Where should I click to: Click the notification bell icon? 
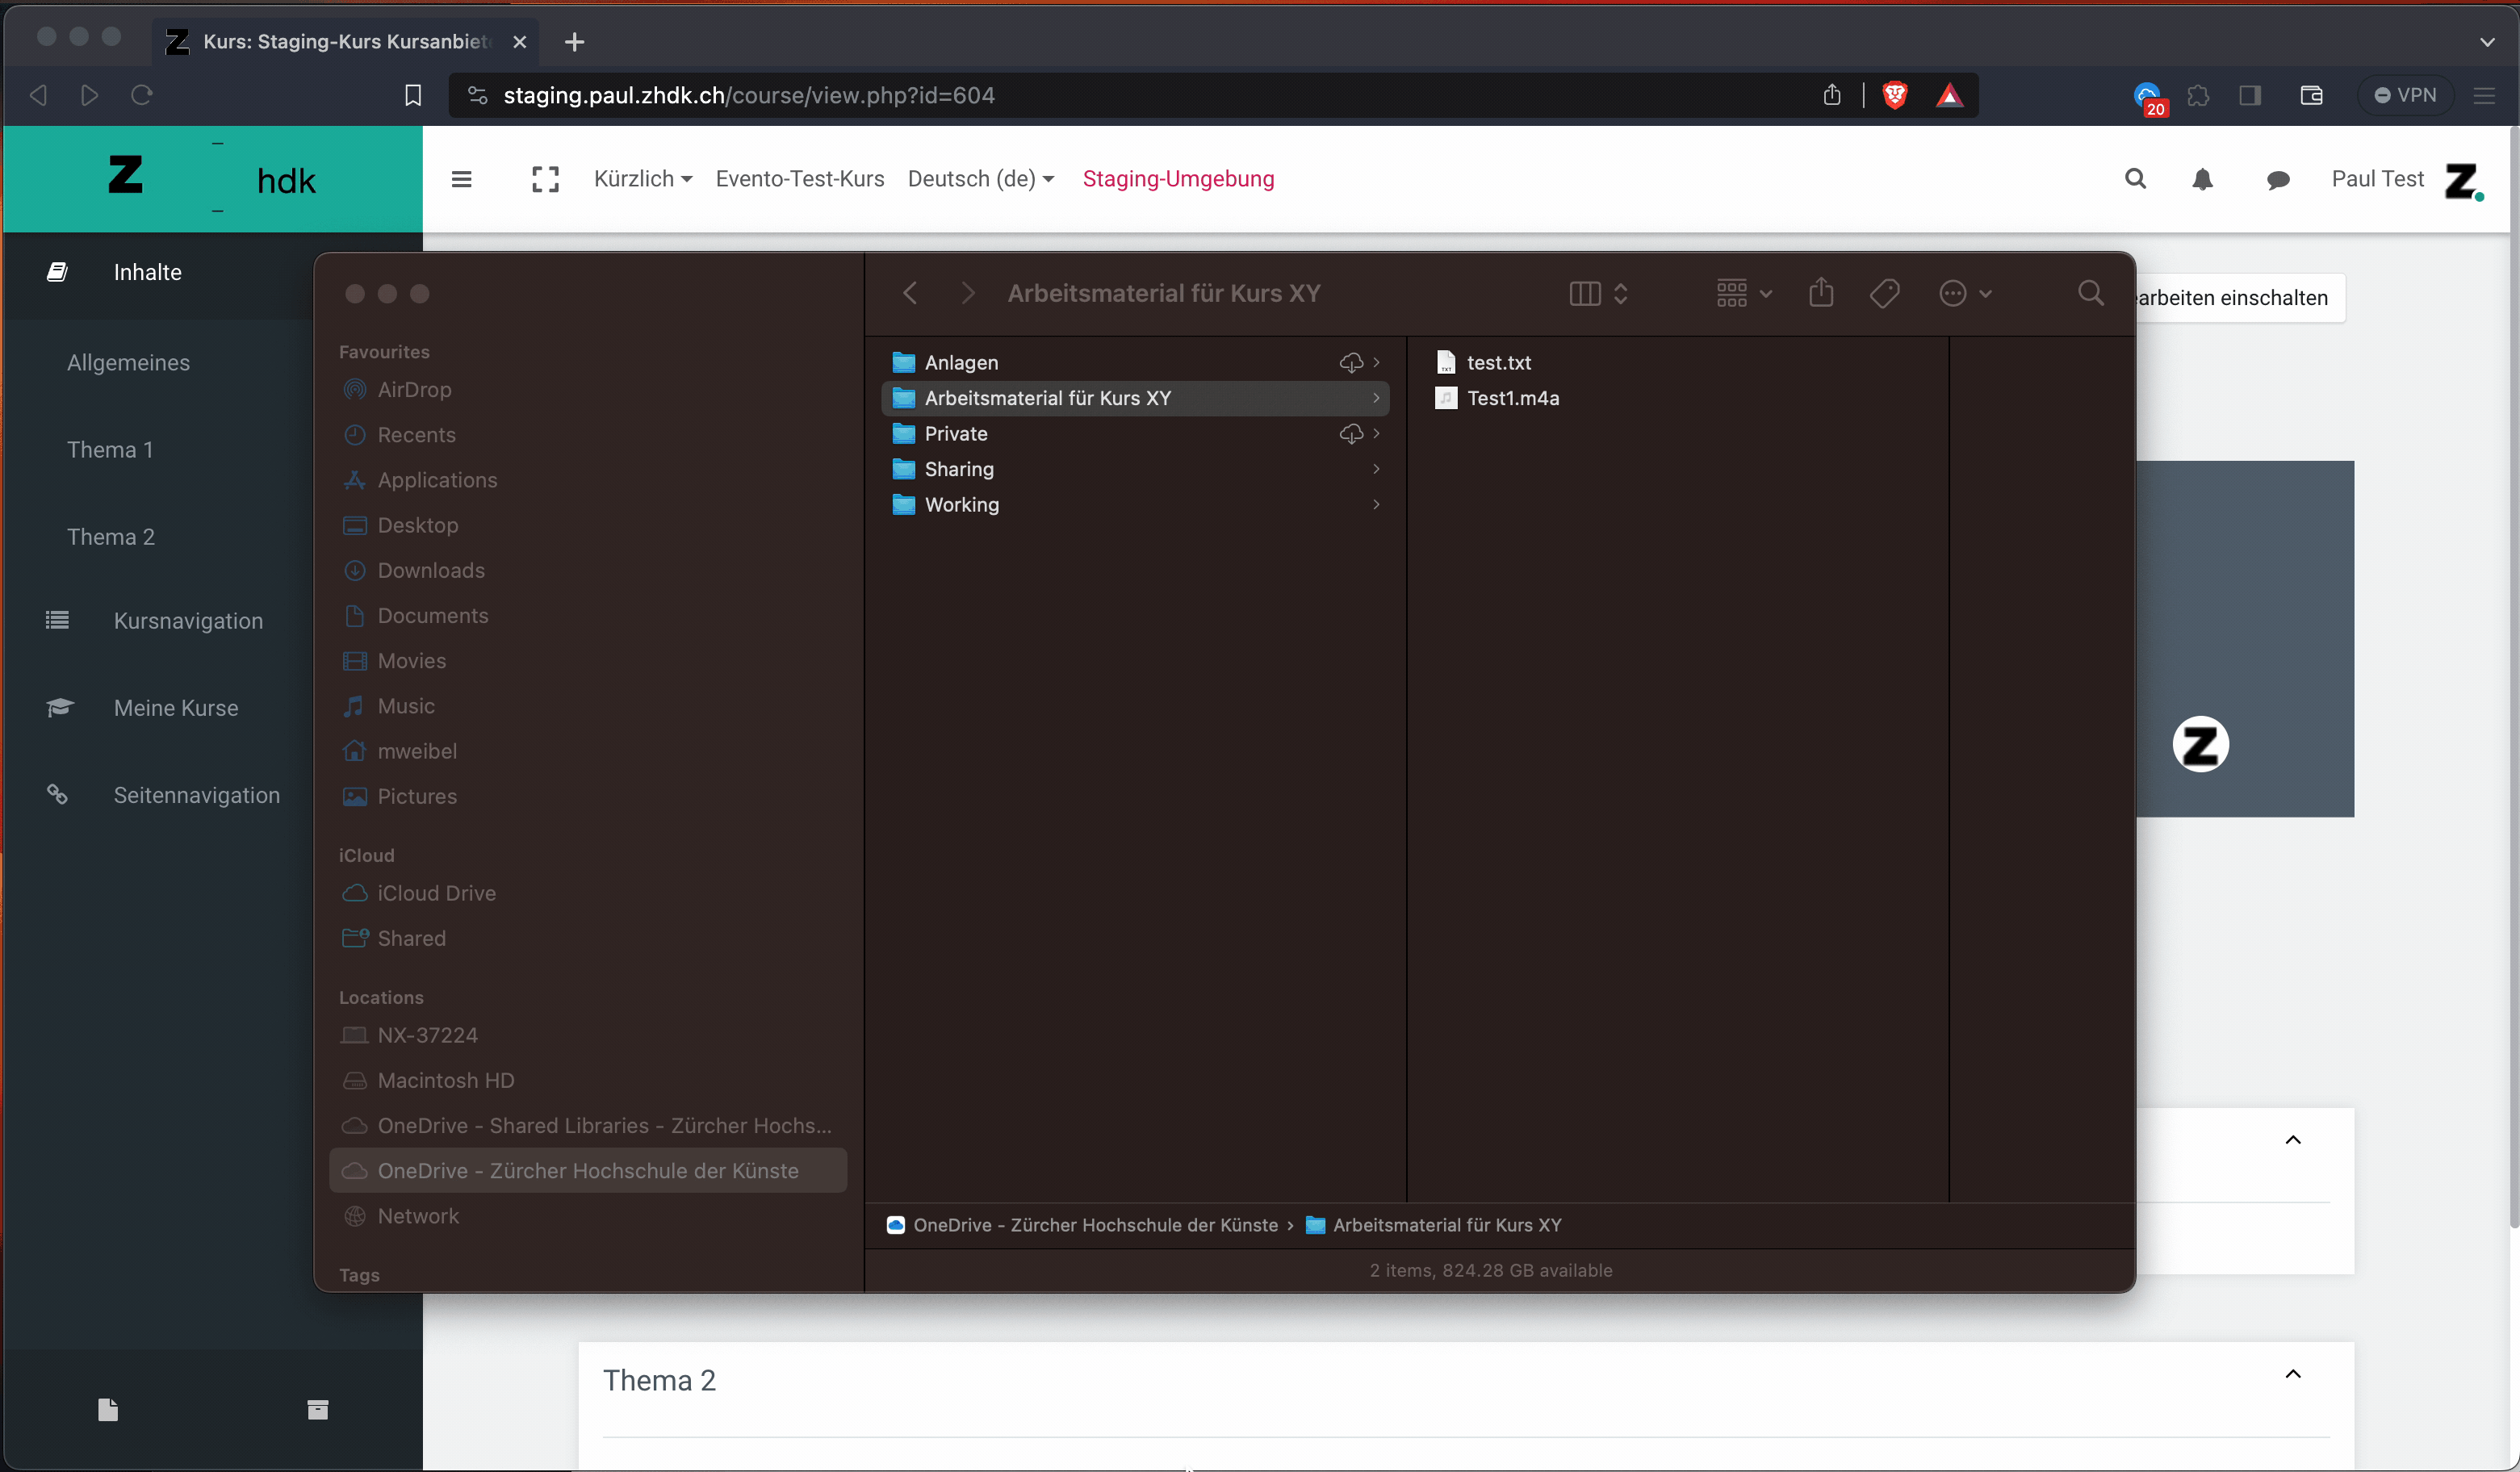click(x=2202, y=179)
